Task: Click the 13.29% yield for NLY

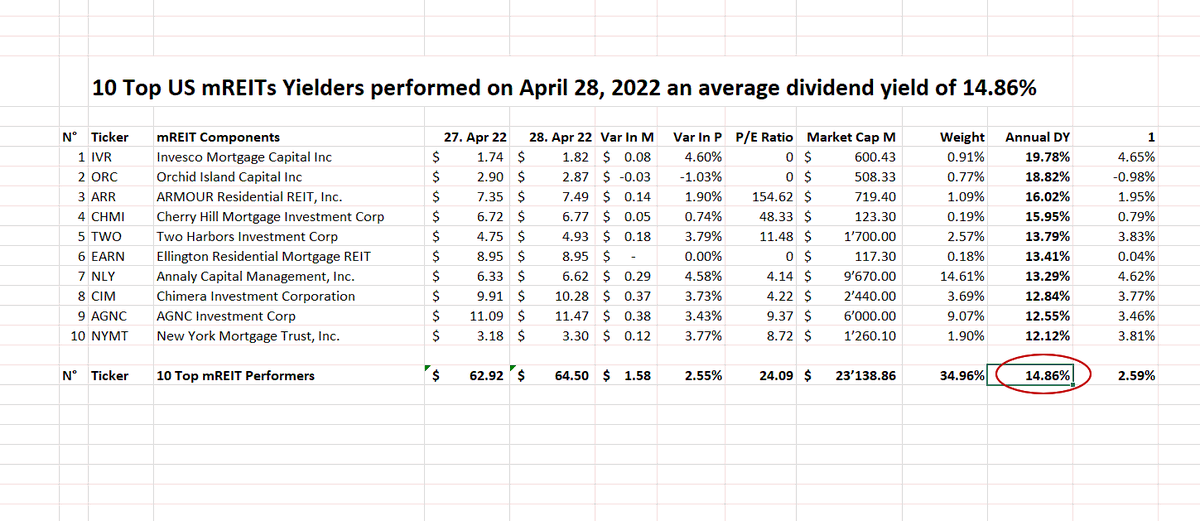Action: pos(1047,276)
